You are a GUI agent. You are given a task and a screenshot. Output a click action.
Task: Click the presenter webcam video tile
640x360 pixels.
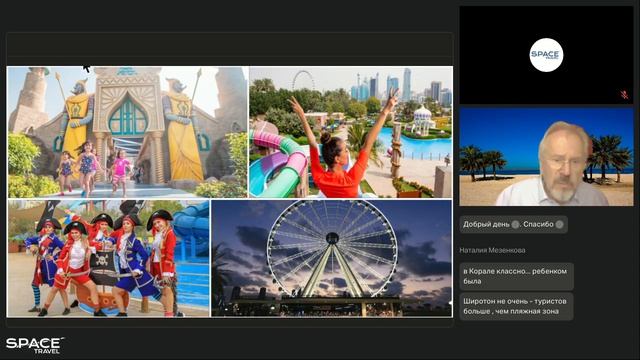coord(547,156)
